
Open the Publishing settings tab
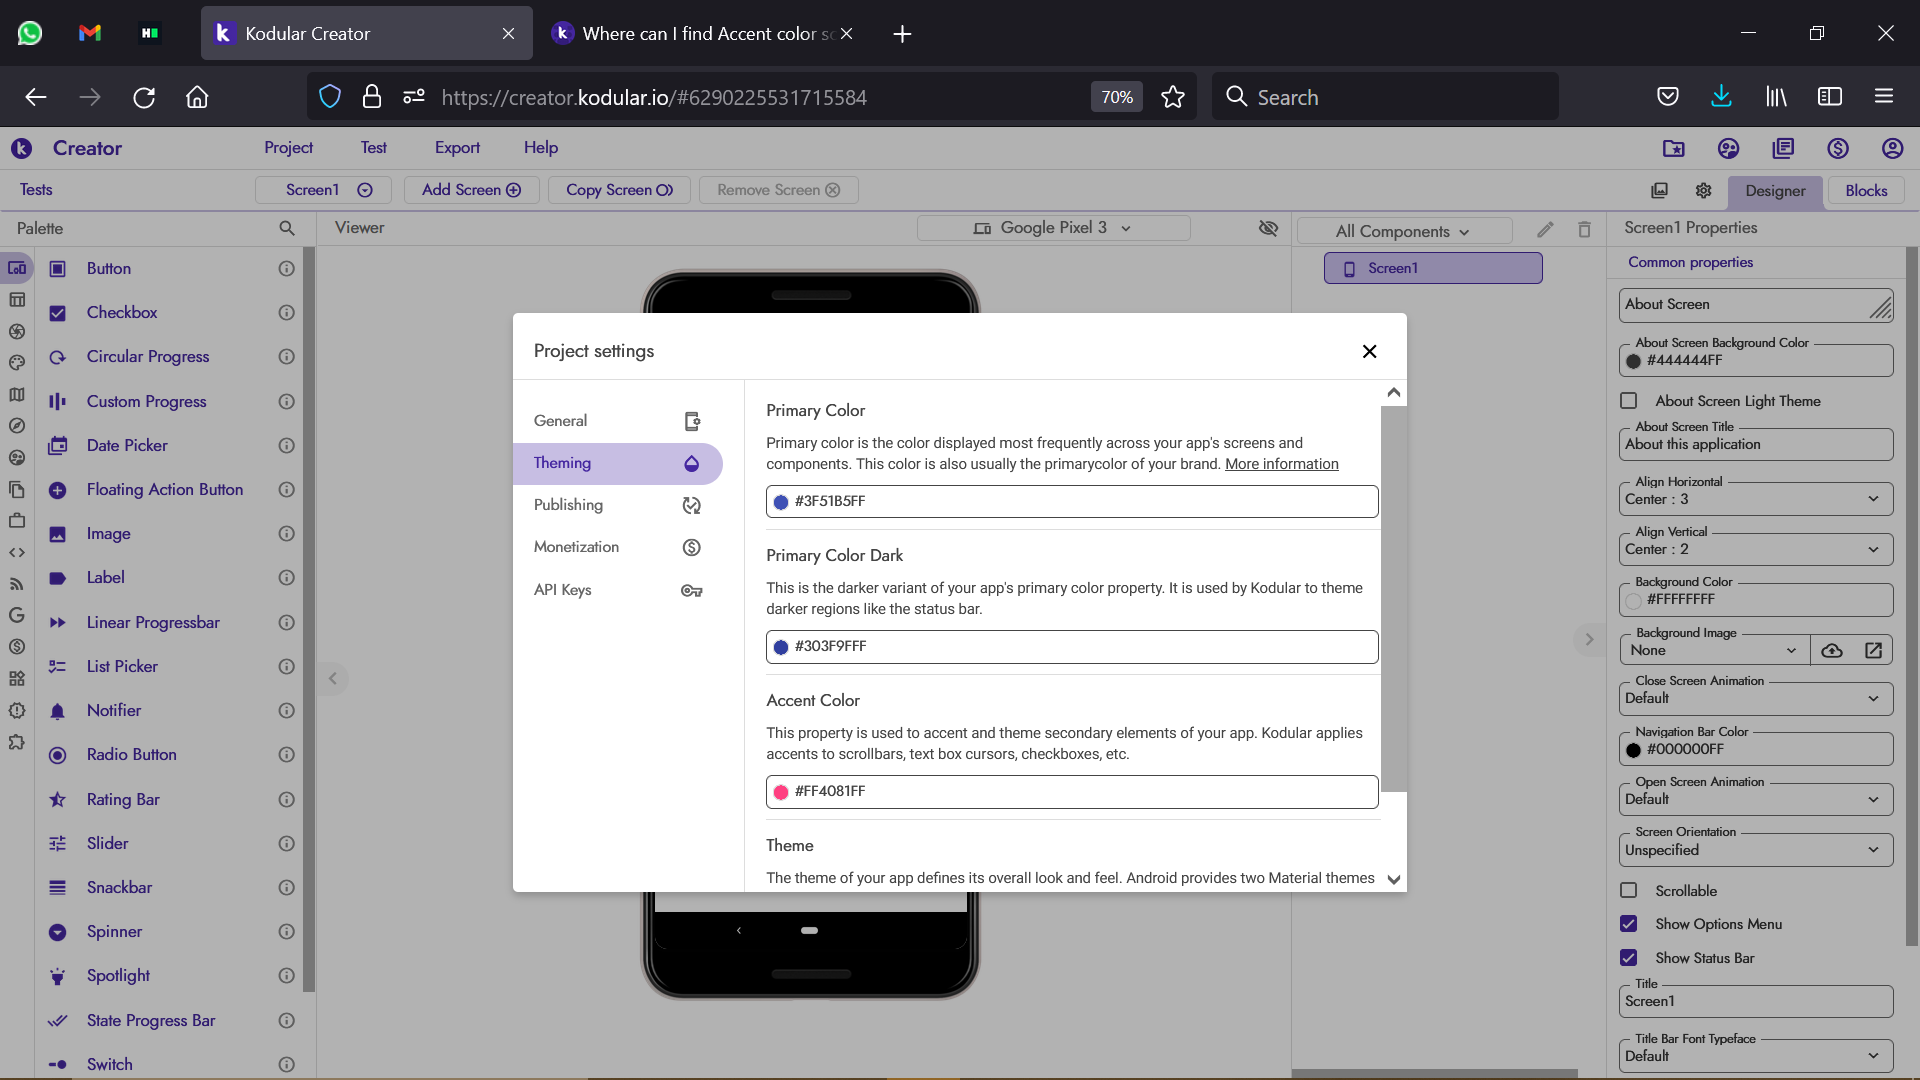pos(617,505)
